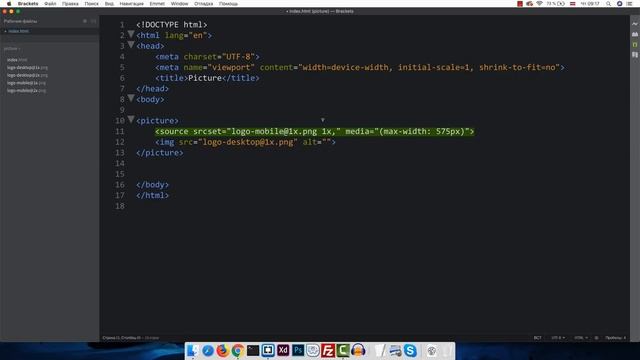Screen dimensions: 640x360
Task: Launch Firefox from the dock
Action: pyautogui.click(x=222, y=351)
